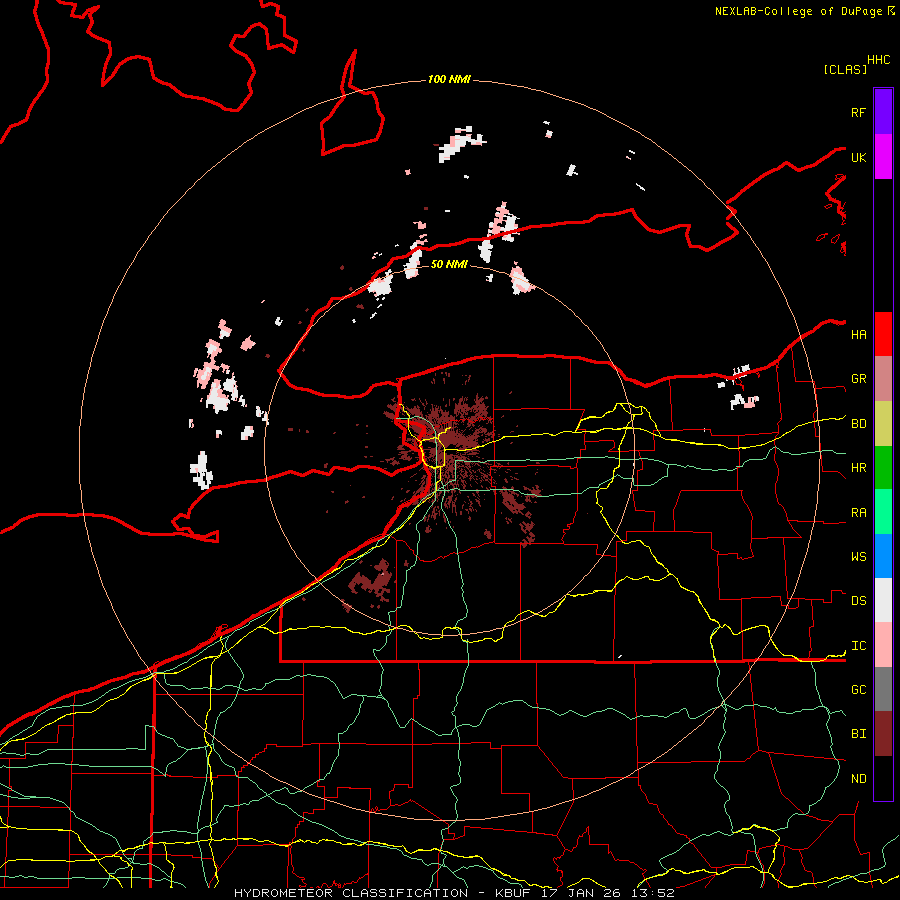This screenshot has height=900, width=900.
Task: Click the HYDROMETEOR CLASSIFICATION title text
Action: pyautogui.click(x=351, y=893)
